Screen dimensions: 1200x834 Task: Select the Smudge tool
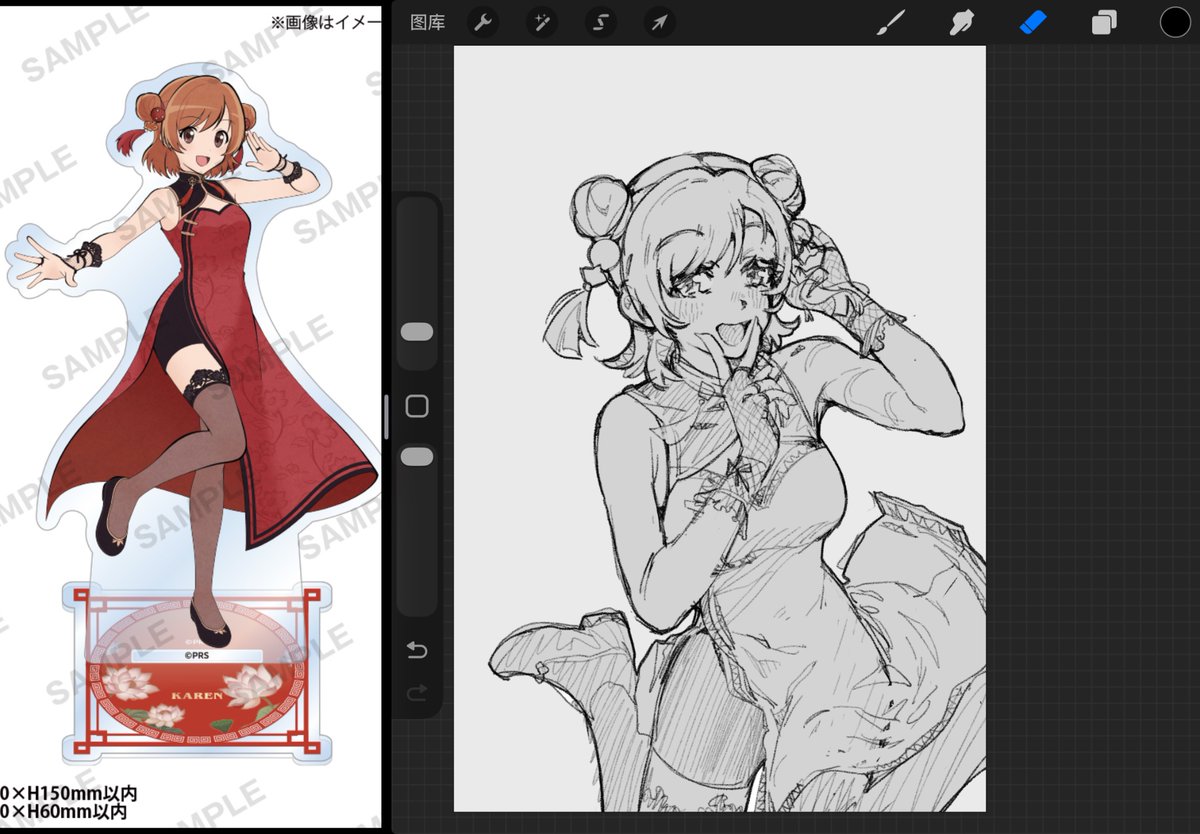click(961, 23)
